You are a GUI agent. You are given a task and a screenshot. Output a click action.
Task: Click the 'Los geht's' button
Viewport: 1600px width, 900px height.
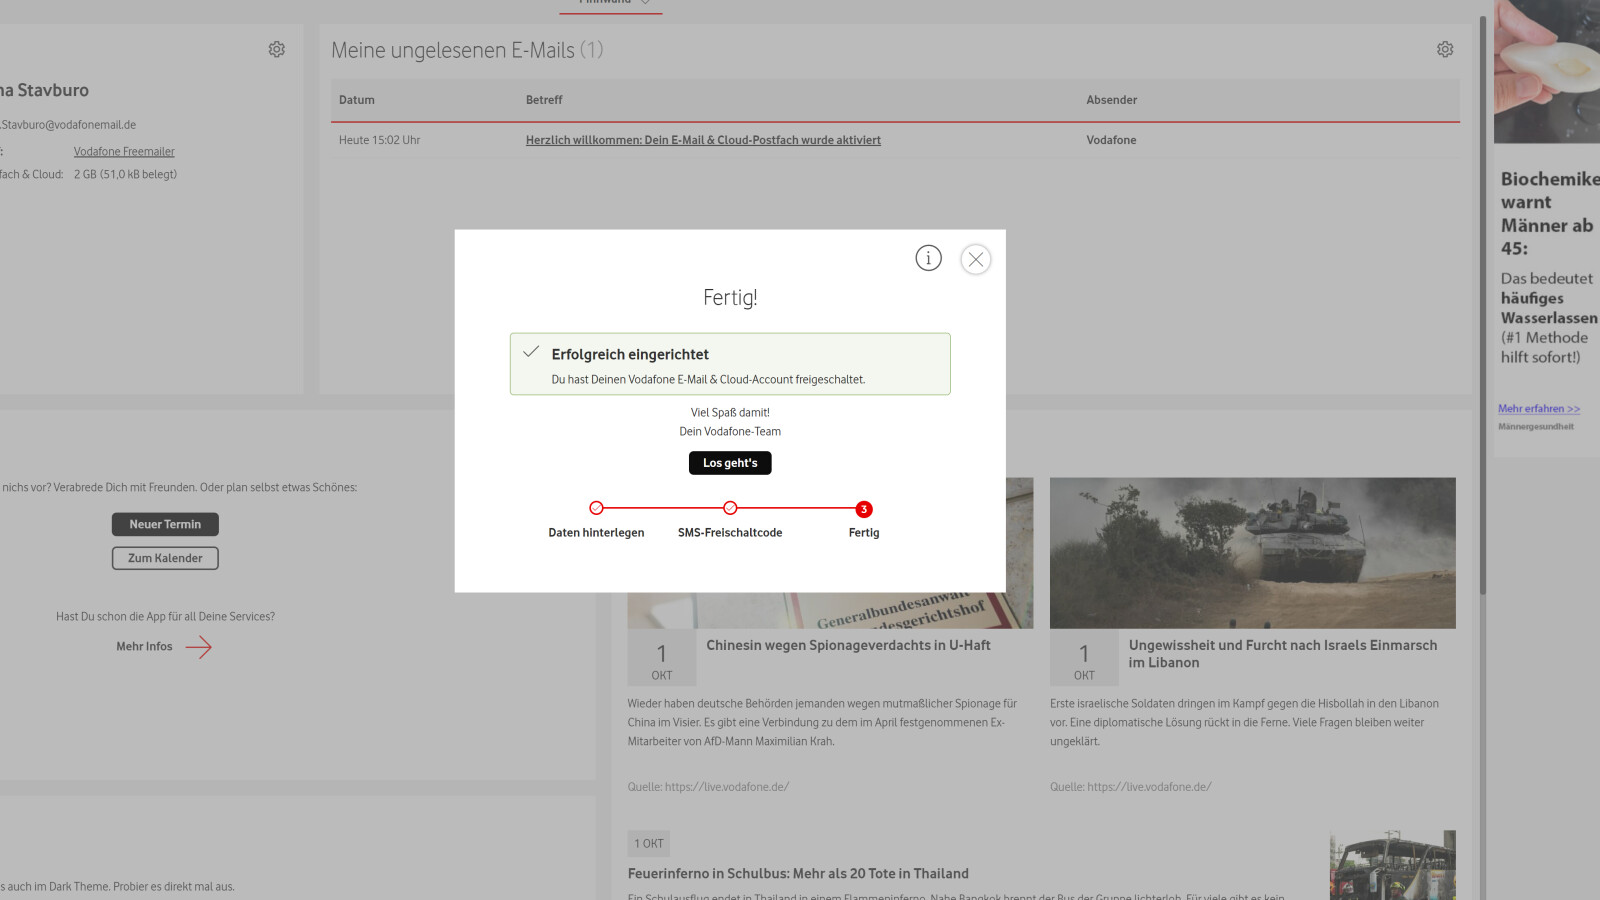click(x=729, y=462)
